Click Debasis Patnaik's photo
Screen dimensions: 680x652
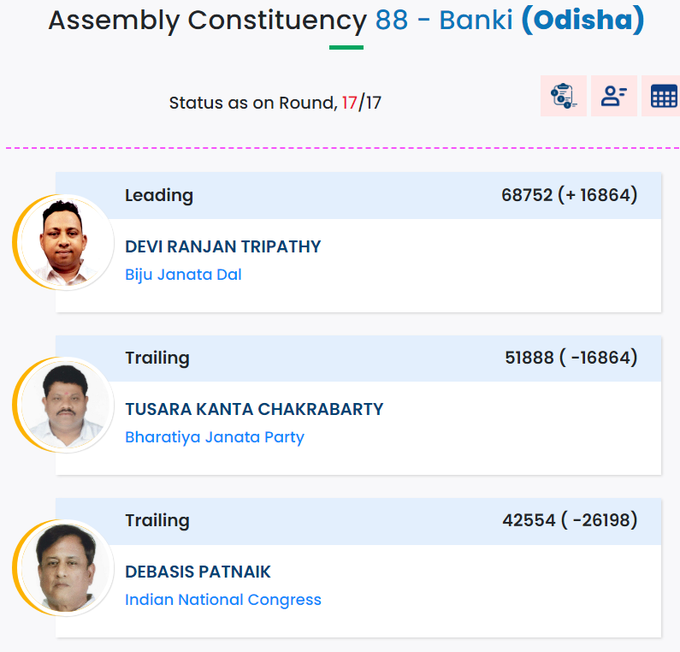64,567
